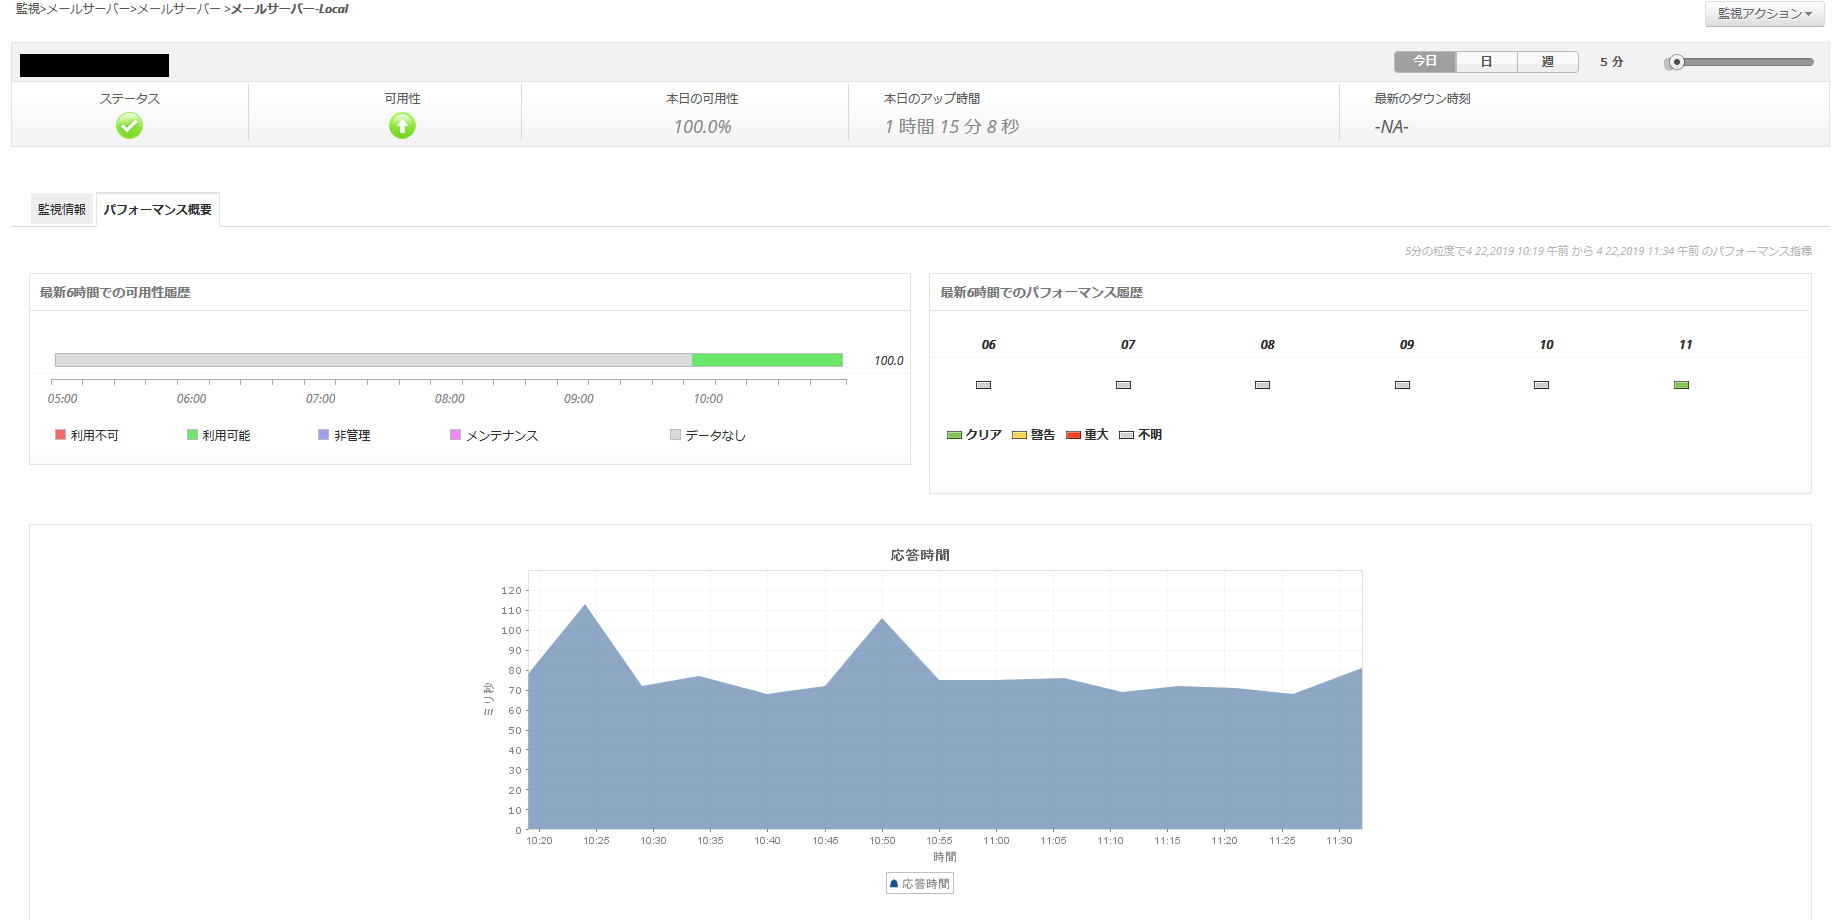Select the パフォーマンス概要 tab
The image size is (1832, 920).
pos(158,210)
